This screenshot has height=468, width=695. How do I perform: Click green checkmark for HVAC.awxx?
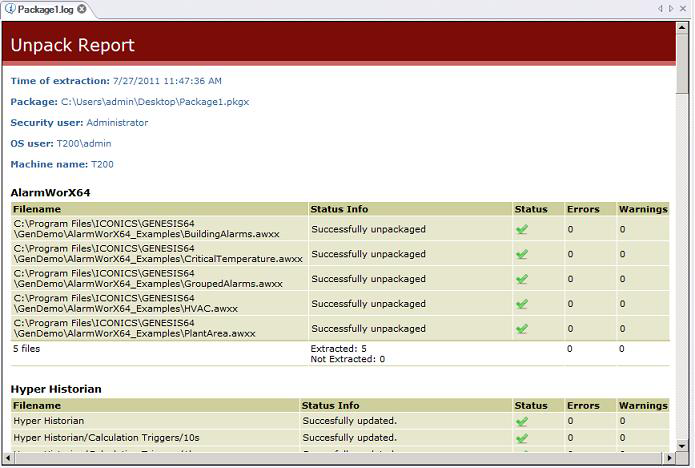tap(522, 304)
